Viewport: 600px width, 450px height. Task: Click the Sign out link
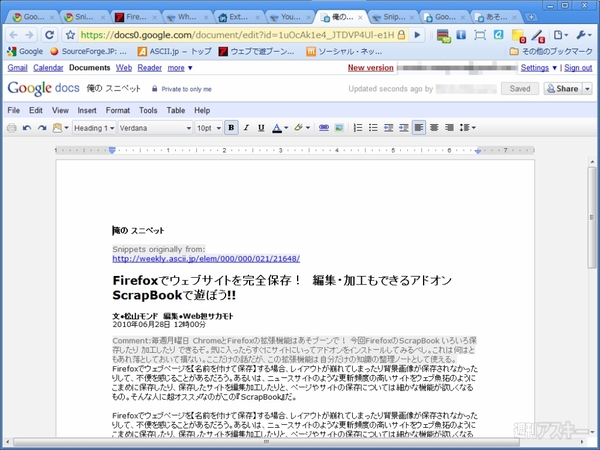[x=578, y=68]
